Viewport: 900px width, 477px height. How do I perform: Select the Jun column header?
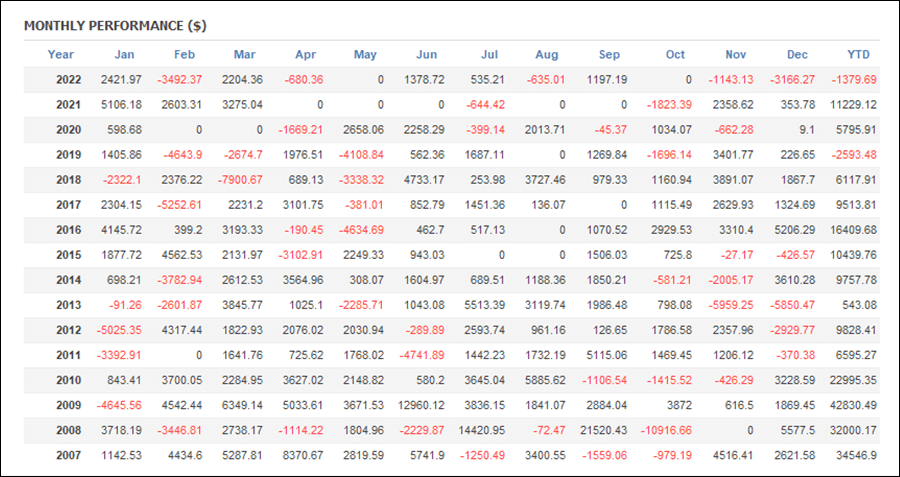[x=426, y=55]
